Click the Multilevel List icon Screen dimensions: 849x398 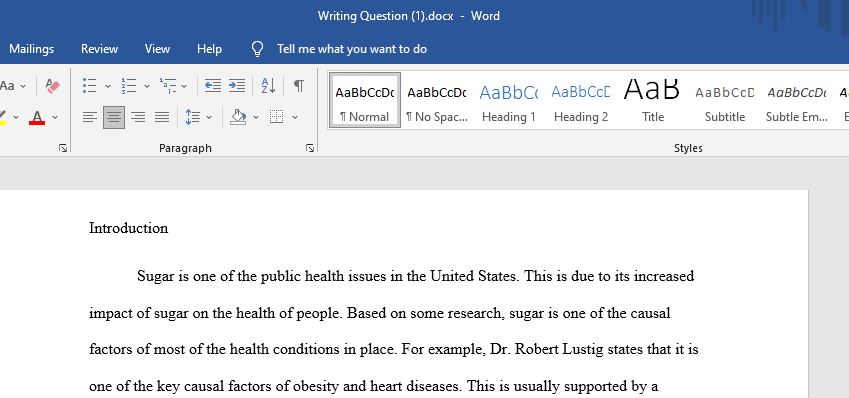click(168, 86)
